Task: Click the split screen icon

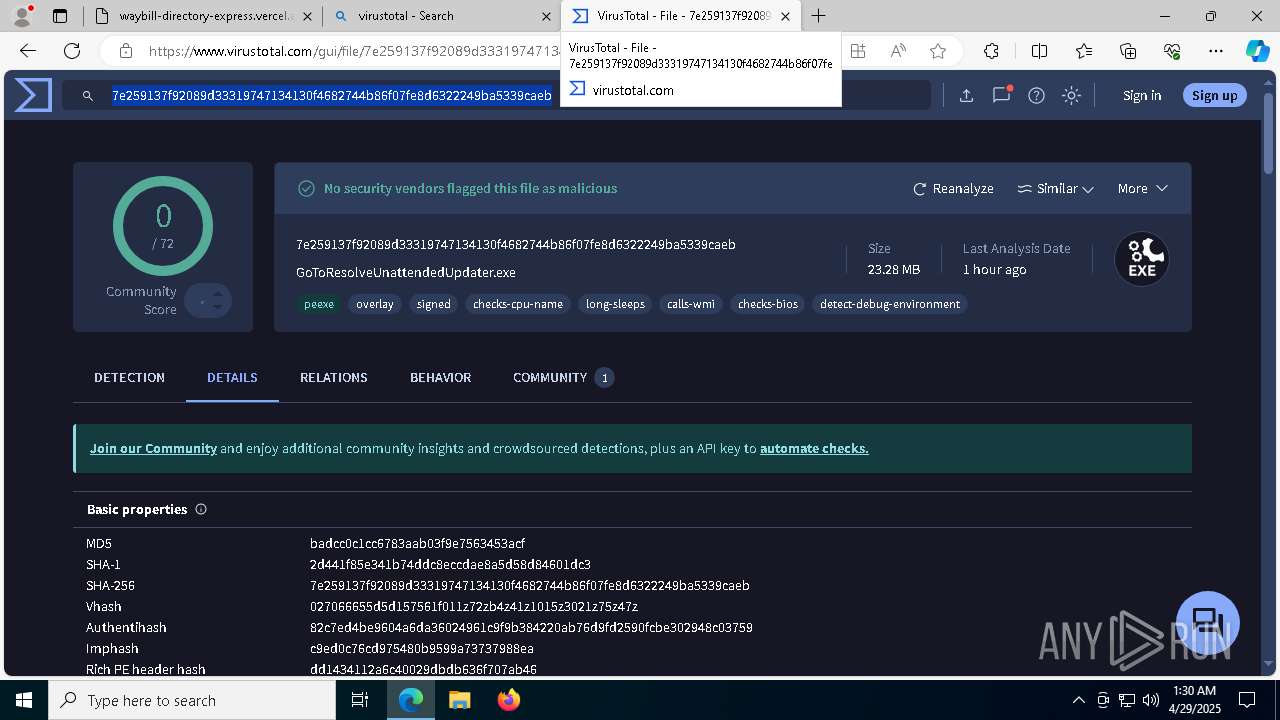Action: [1039, 51]
